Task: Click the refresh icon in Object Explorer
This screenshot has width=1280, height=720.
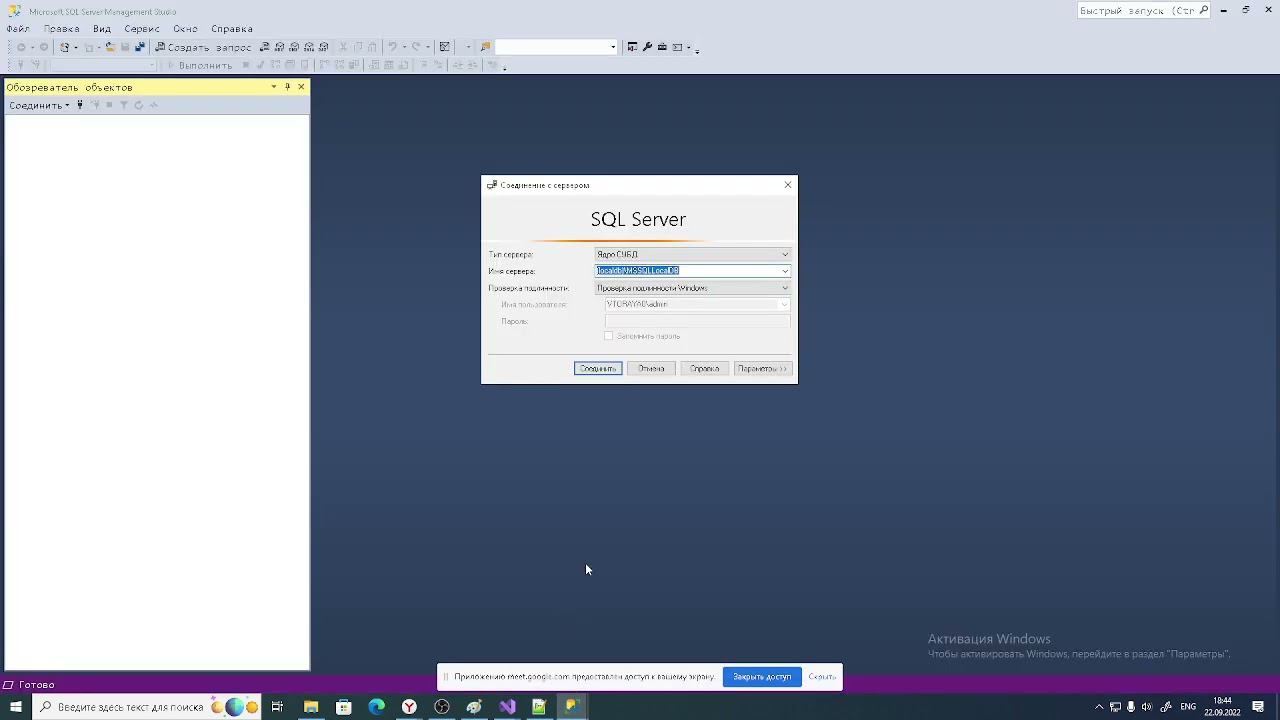Action: point(139,105)
